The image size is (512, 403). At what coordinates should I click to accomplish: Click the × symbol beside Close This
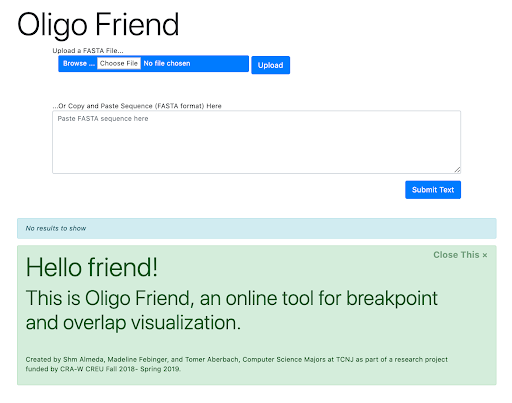pyautogui.click(x=485, y=255)
